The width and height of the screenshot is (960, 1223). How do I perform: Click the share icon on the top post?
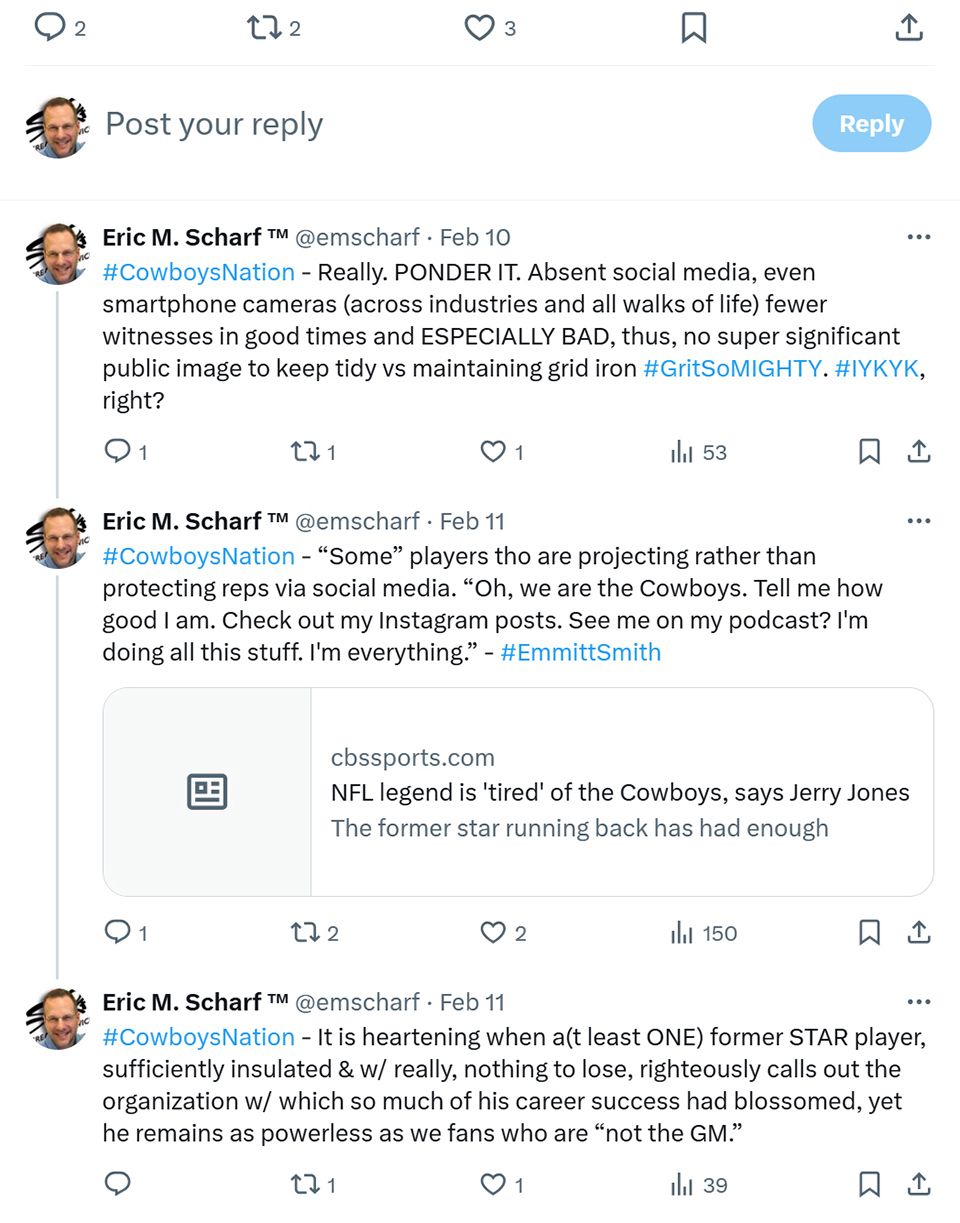pyautogui.click(x=908, y=28)
